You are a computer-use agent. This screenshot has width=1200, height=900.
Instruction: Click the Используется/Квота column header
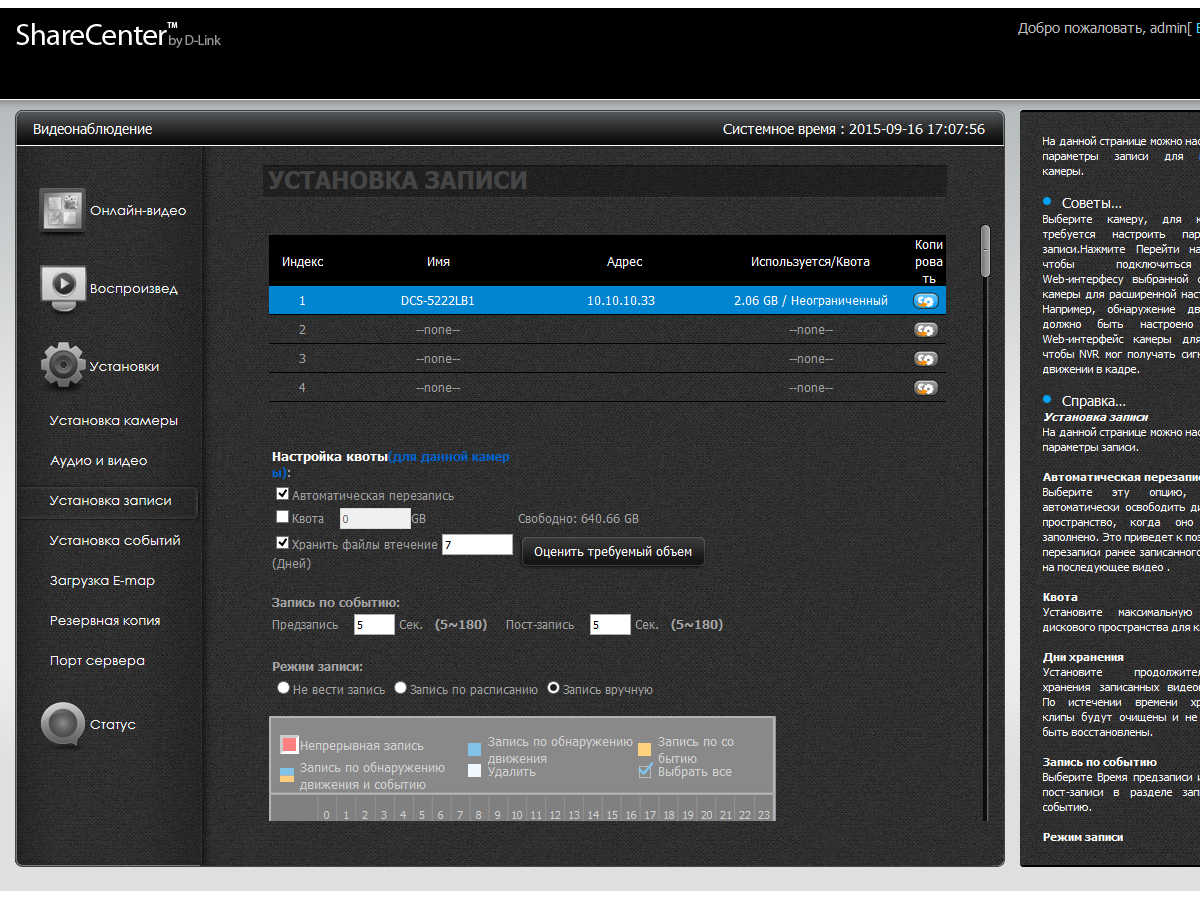click(x=811, y=262)
